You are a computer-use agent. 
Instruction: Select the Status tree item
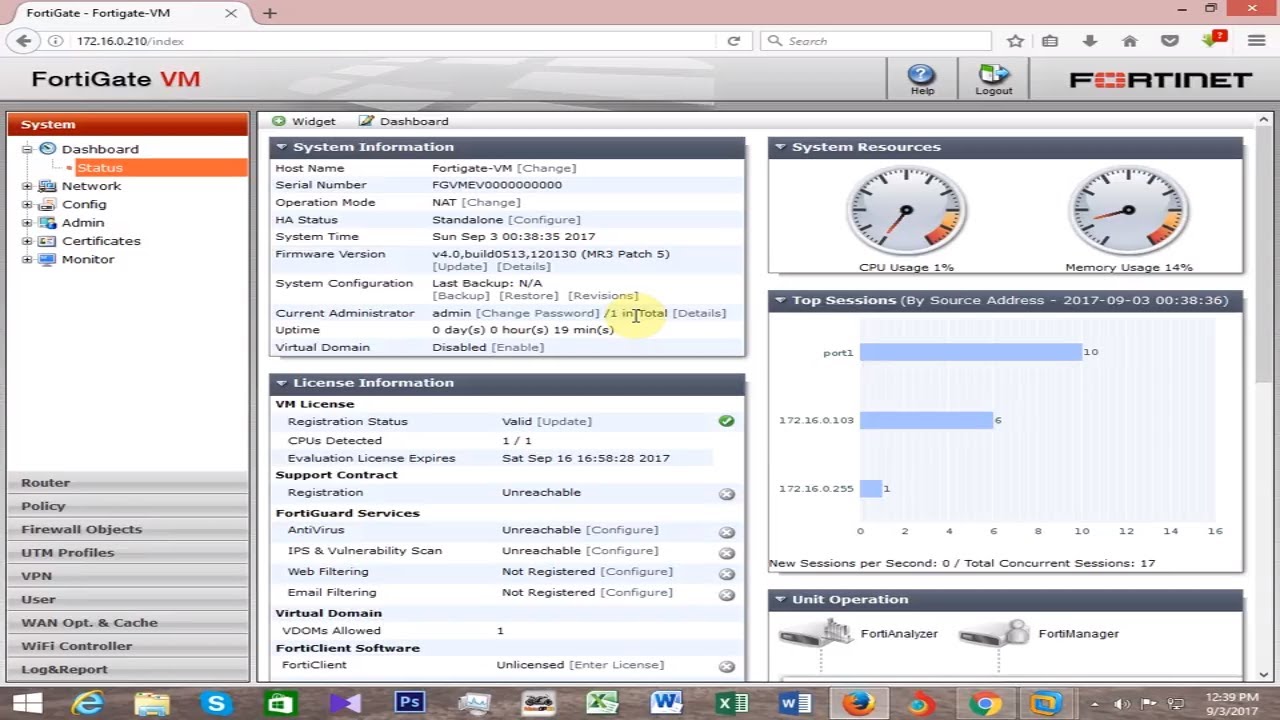pyautogui.click(x=100, y=168)
